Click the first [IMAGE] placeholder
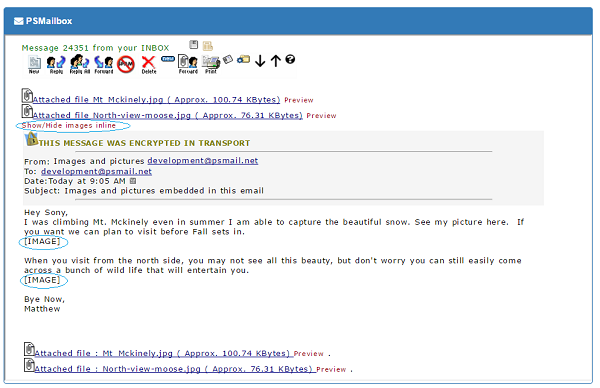 (x=42, y=241)
